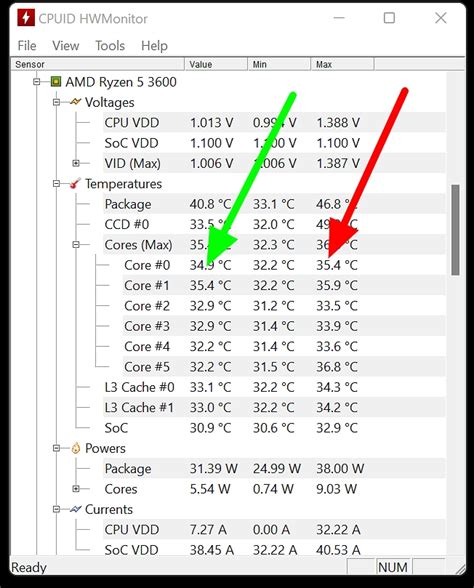
Task: Open the Tools menu
Action: pyautogui.click(x=110, y=46)
